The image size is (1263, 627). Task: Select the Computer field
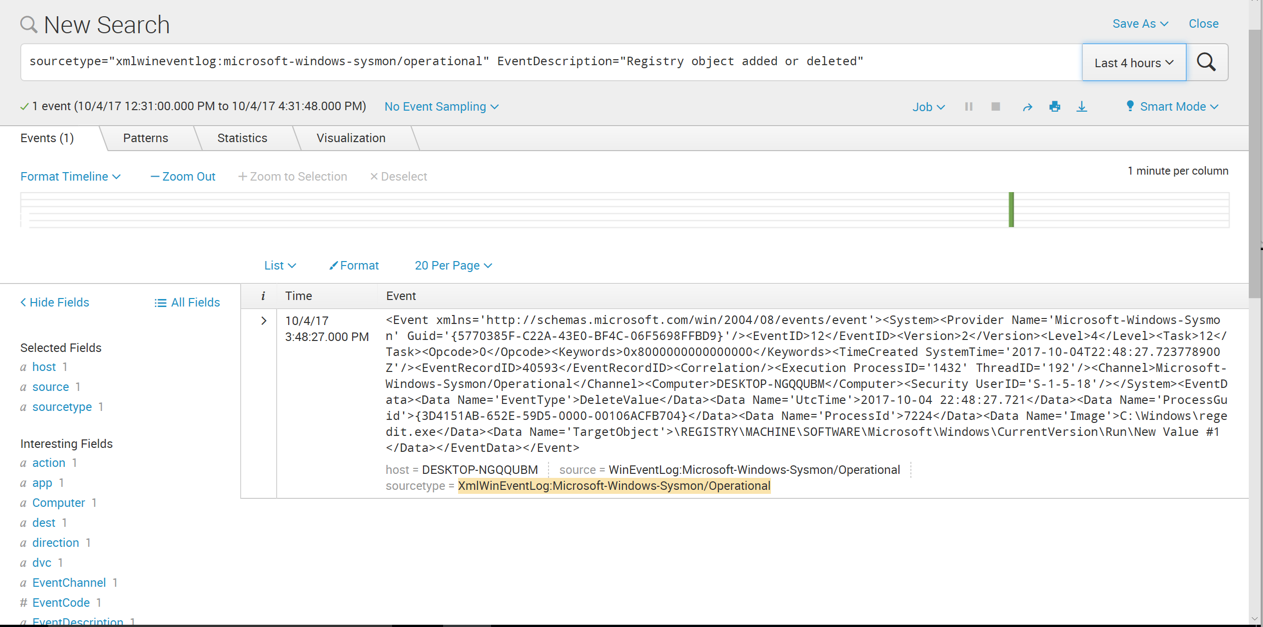tap(58, 503)
